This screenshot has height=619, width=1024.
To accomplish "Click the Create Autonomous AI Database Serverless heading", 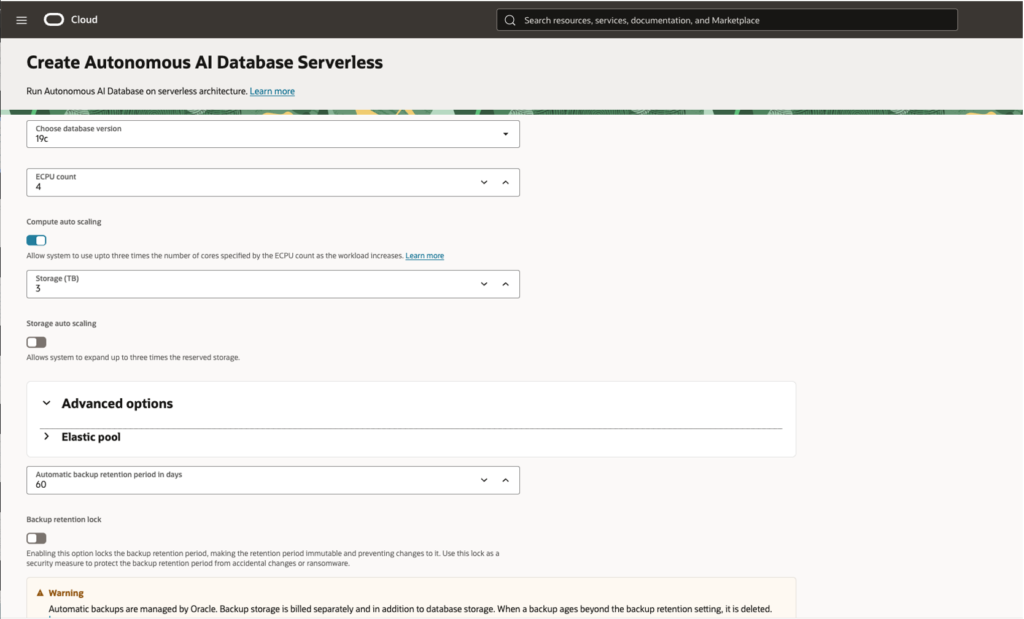I will coord(204,62).
